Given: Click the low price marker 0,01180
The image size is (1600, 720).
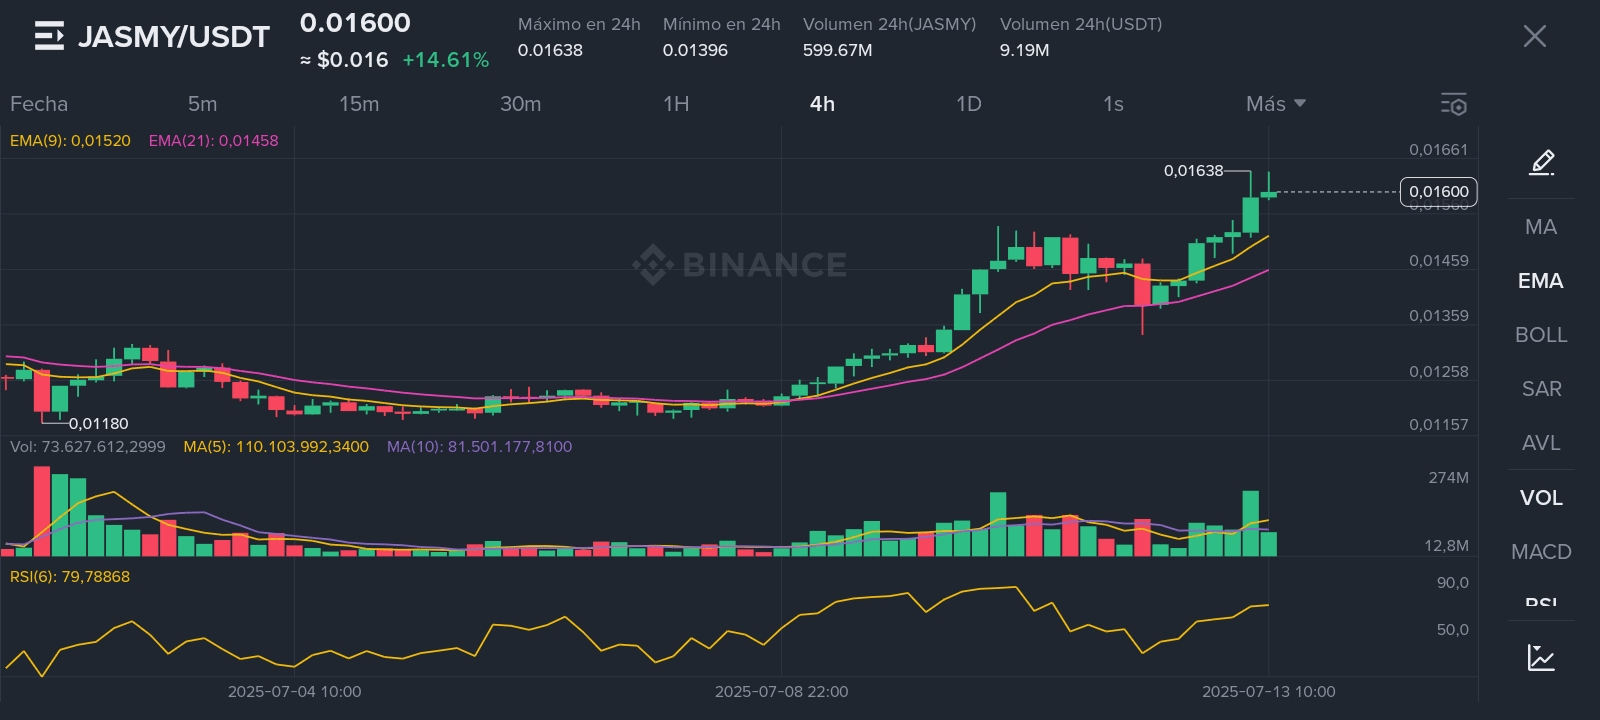Looking at the screenshot, I should (98, 424).
